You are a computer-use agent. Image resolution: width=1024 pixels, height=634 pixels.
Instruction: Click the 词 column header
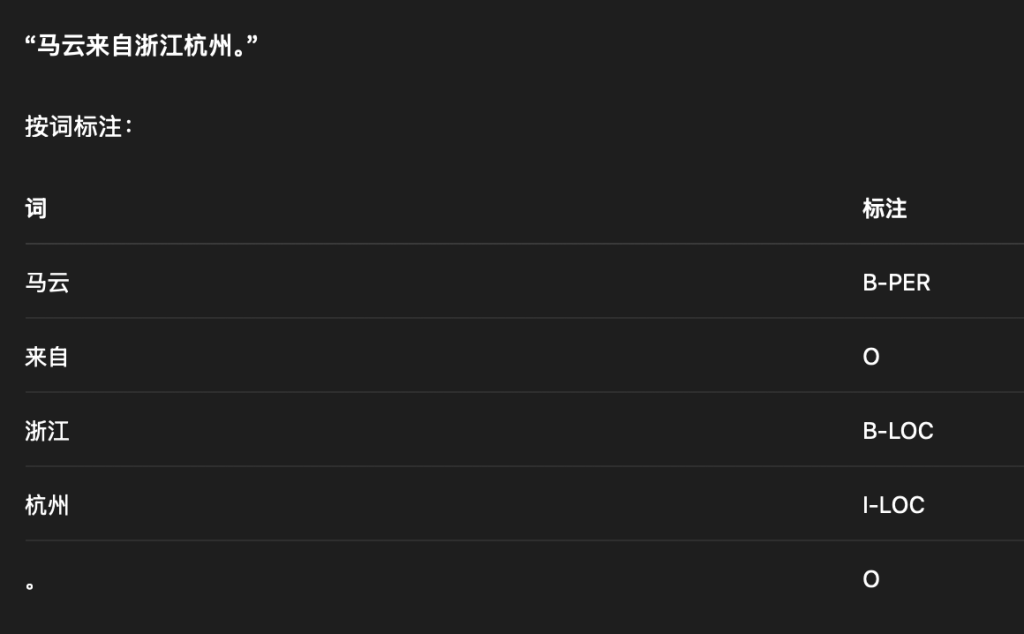pyautogui.click(x=36, y=208)
